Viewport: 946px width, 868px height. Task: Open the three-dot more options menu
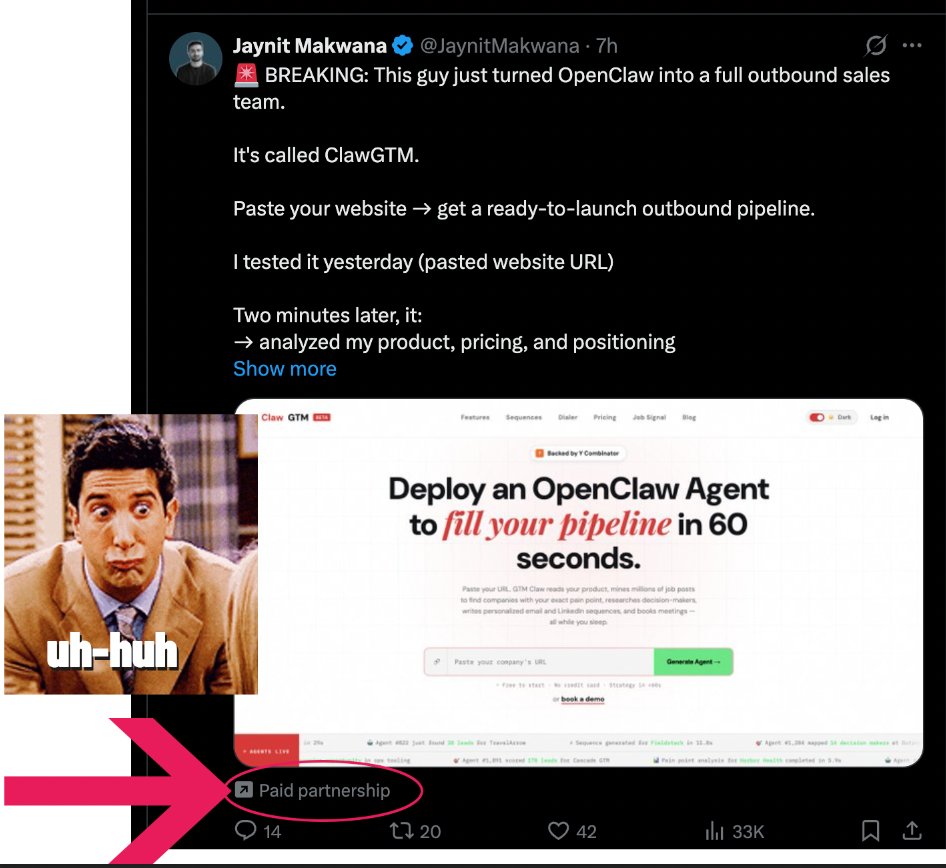tap(912, 45)
